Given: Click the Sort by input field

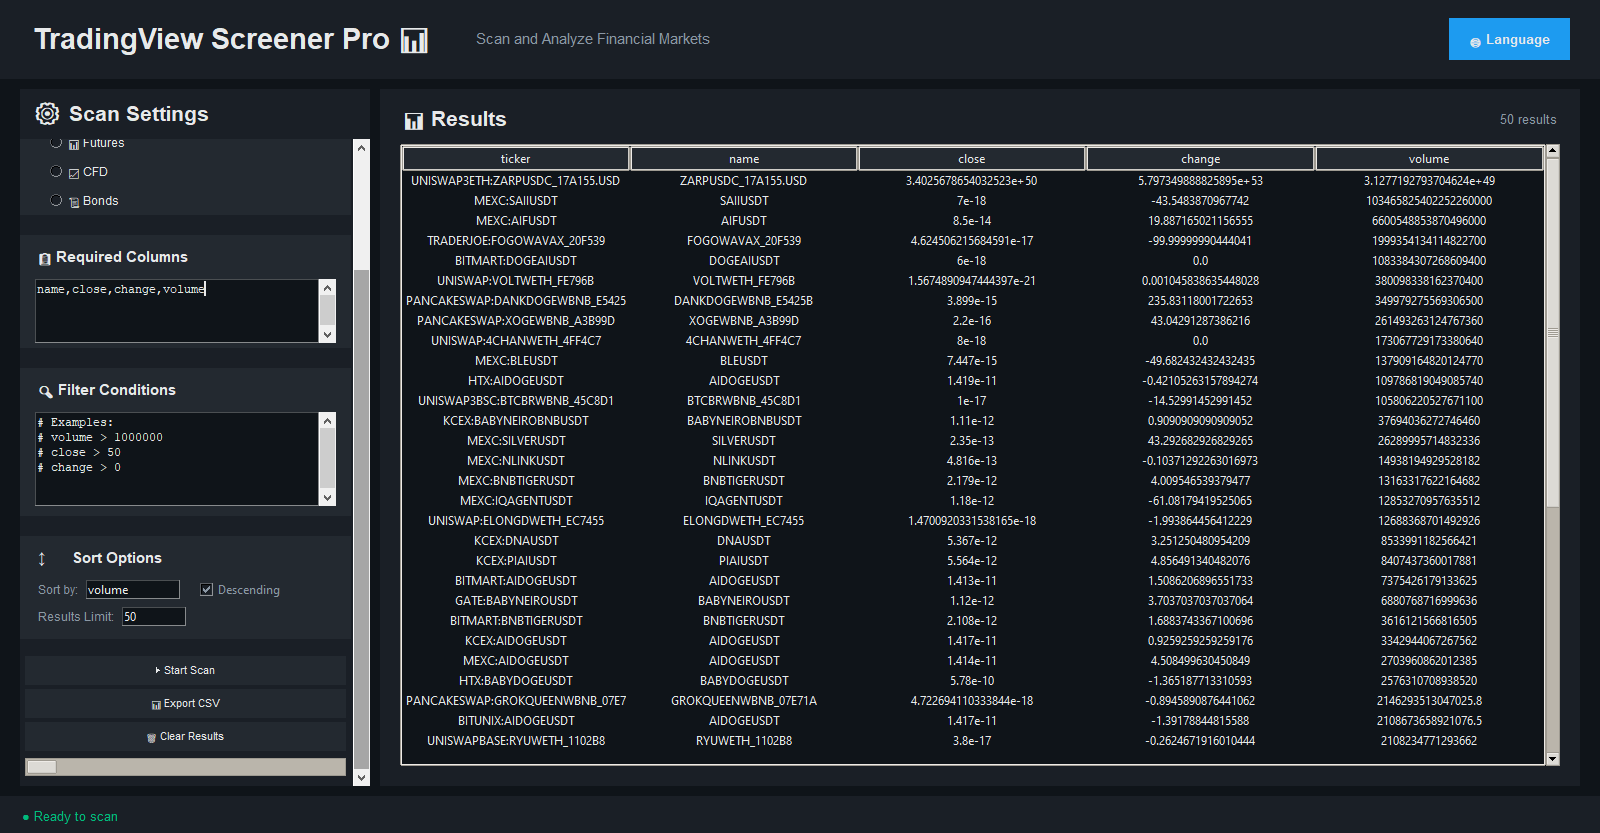Looking at the screenshot, I should coord(133,590).
